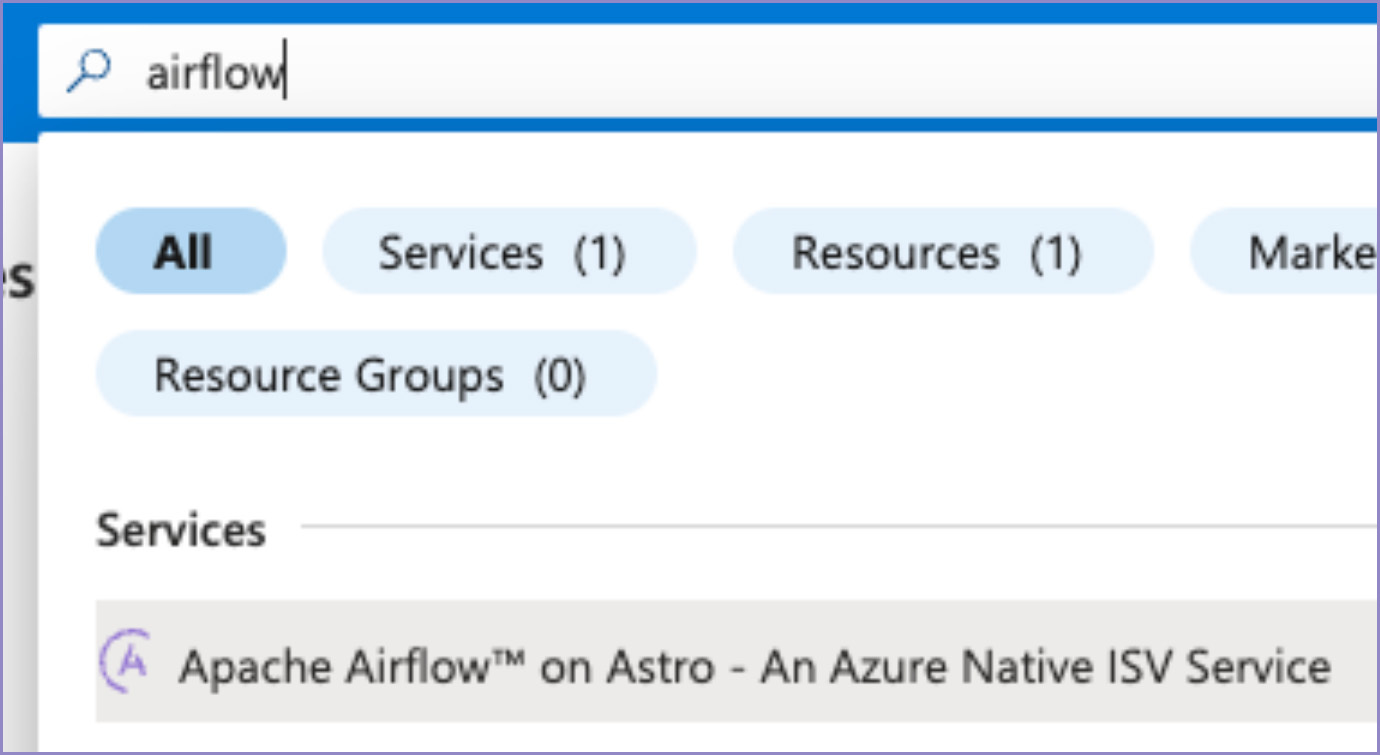Click the magnifying glass search icon
This screenshot has height=755, width=1380.
[88, 72]
